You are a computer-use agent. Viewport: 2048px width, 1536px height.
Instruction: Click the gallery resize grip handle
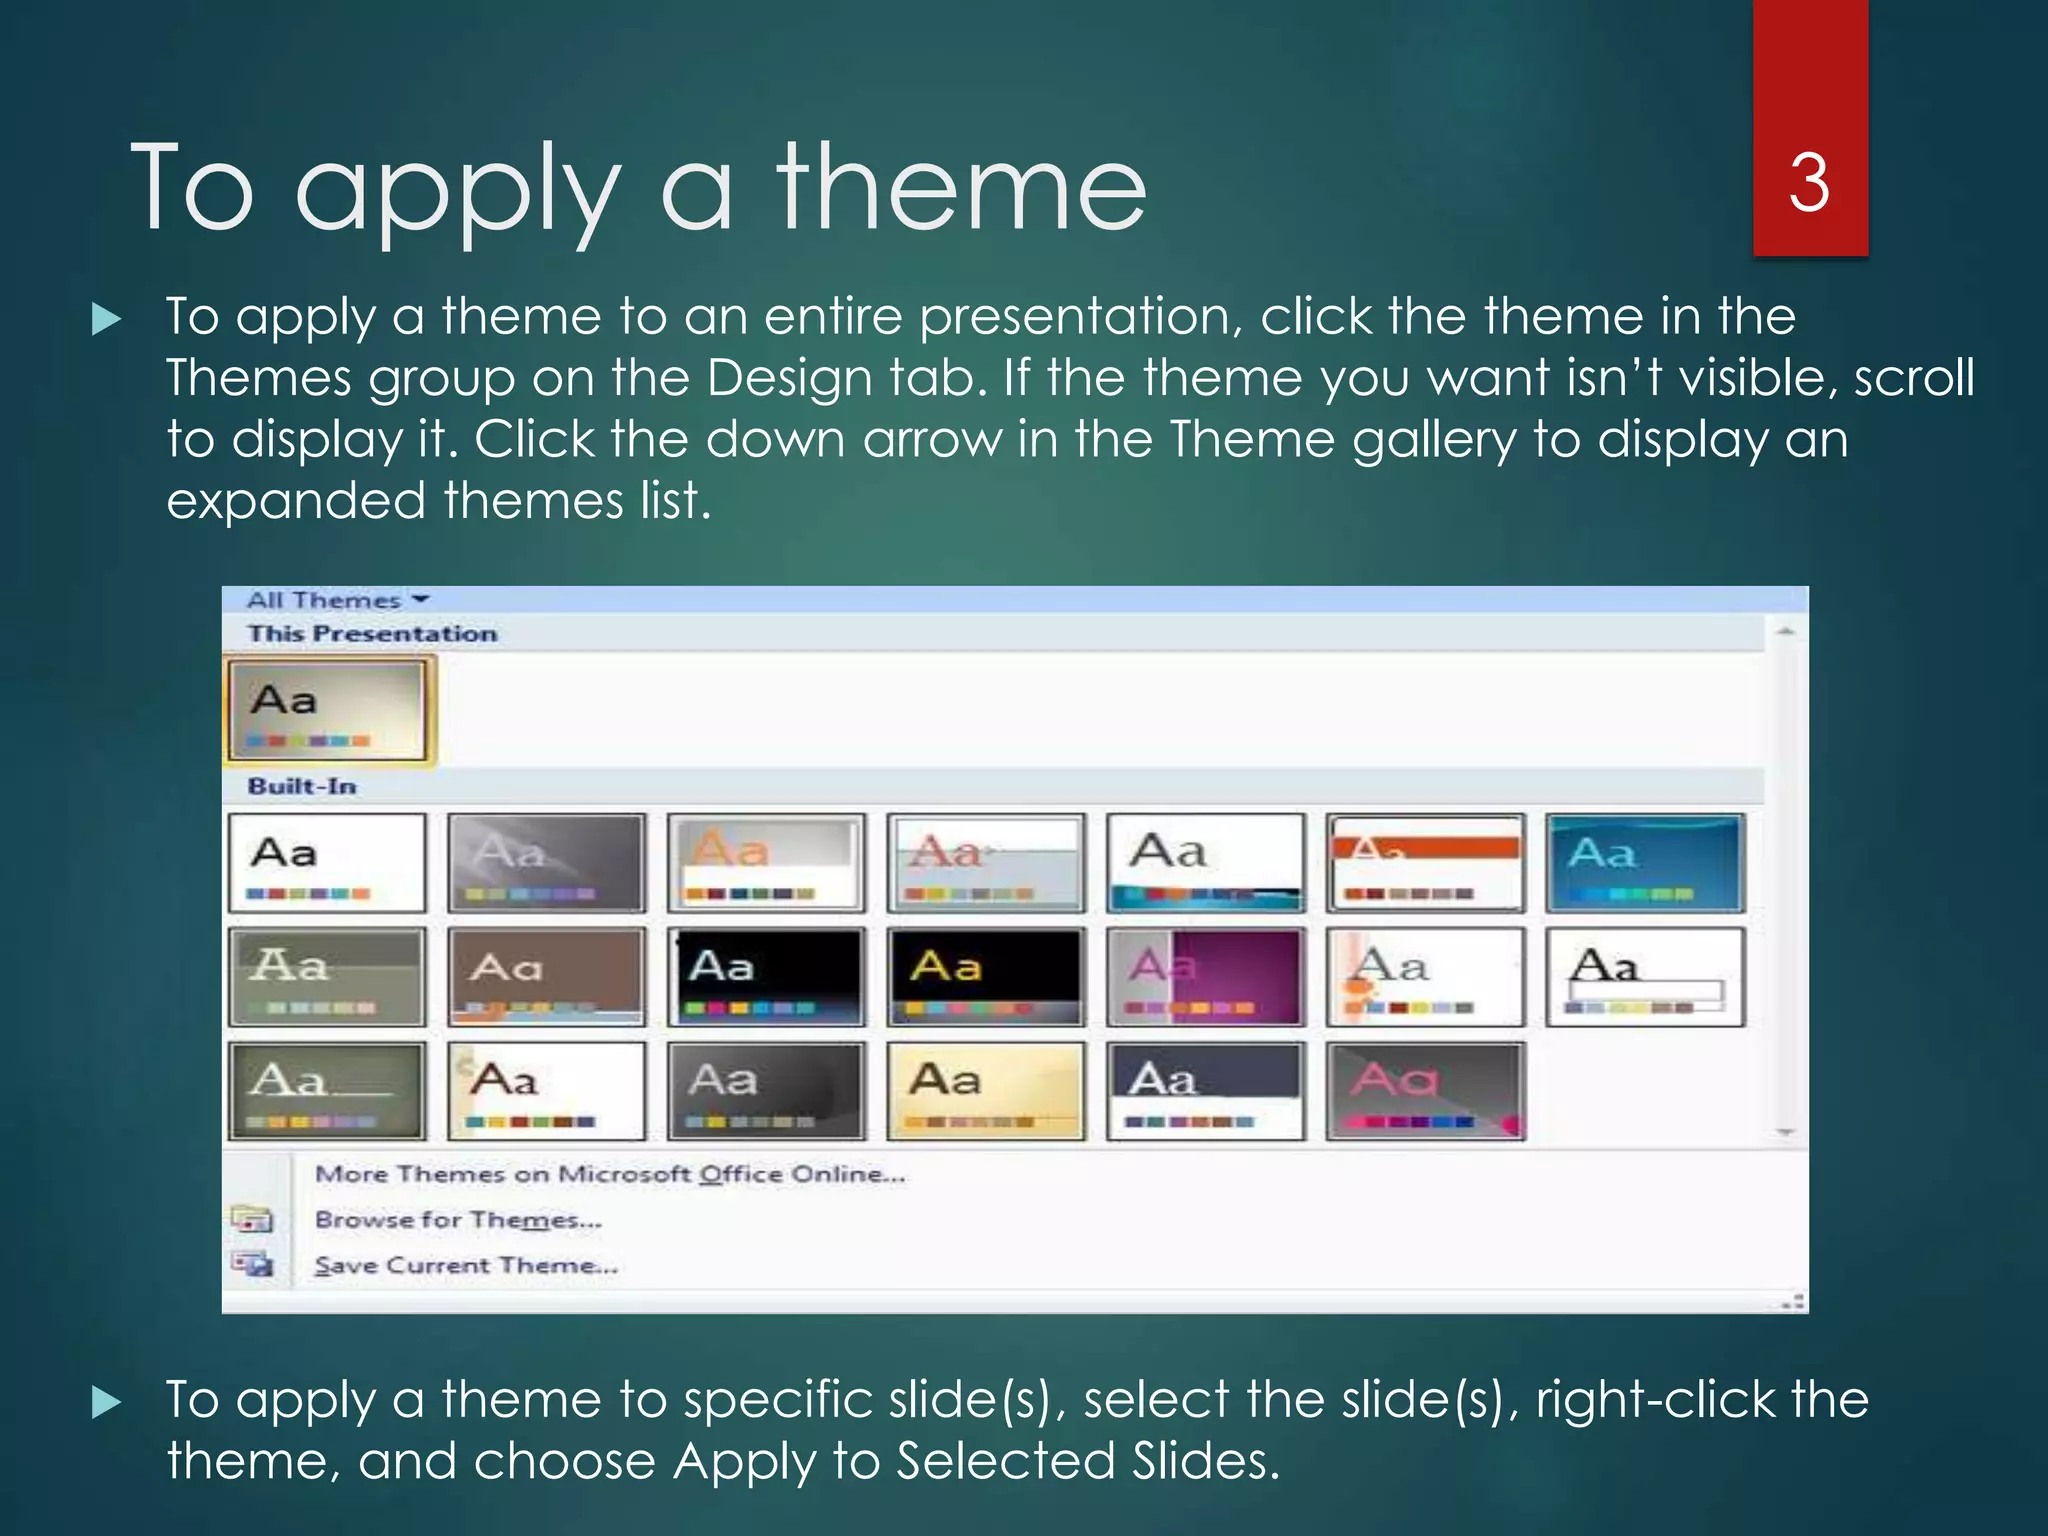[x=1794, y=1301]
